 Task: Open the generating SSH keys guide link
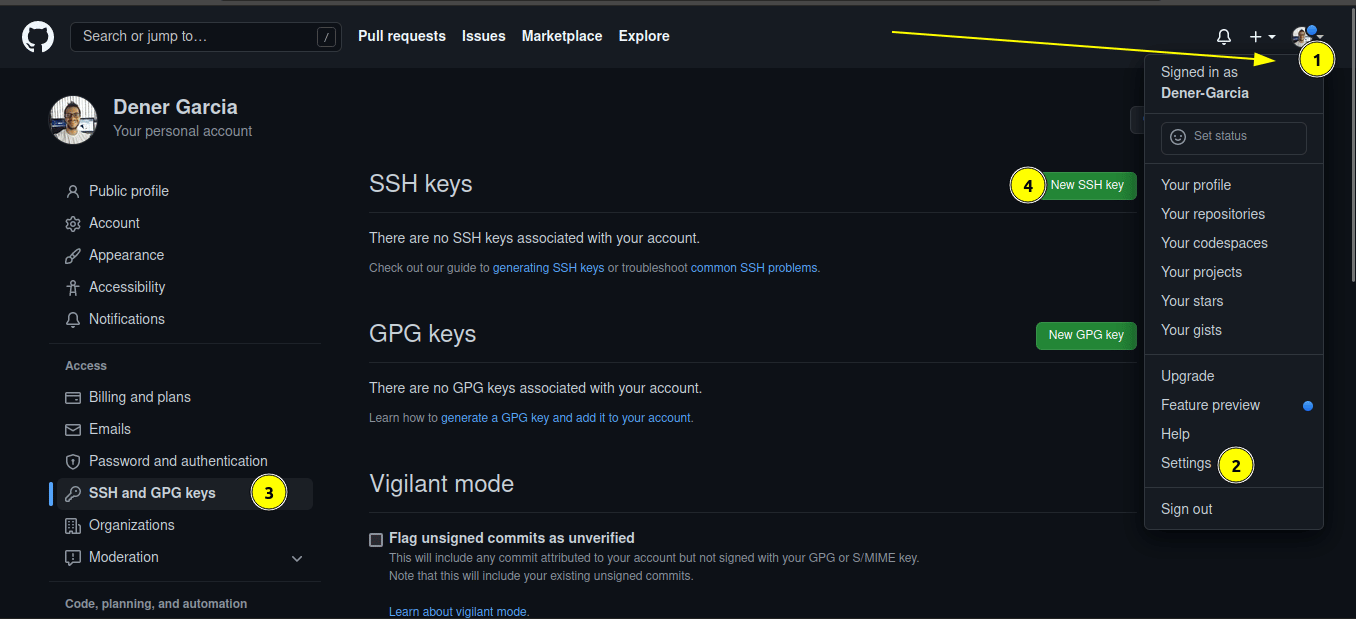click(548, 268)
